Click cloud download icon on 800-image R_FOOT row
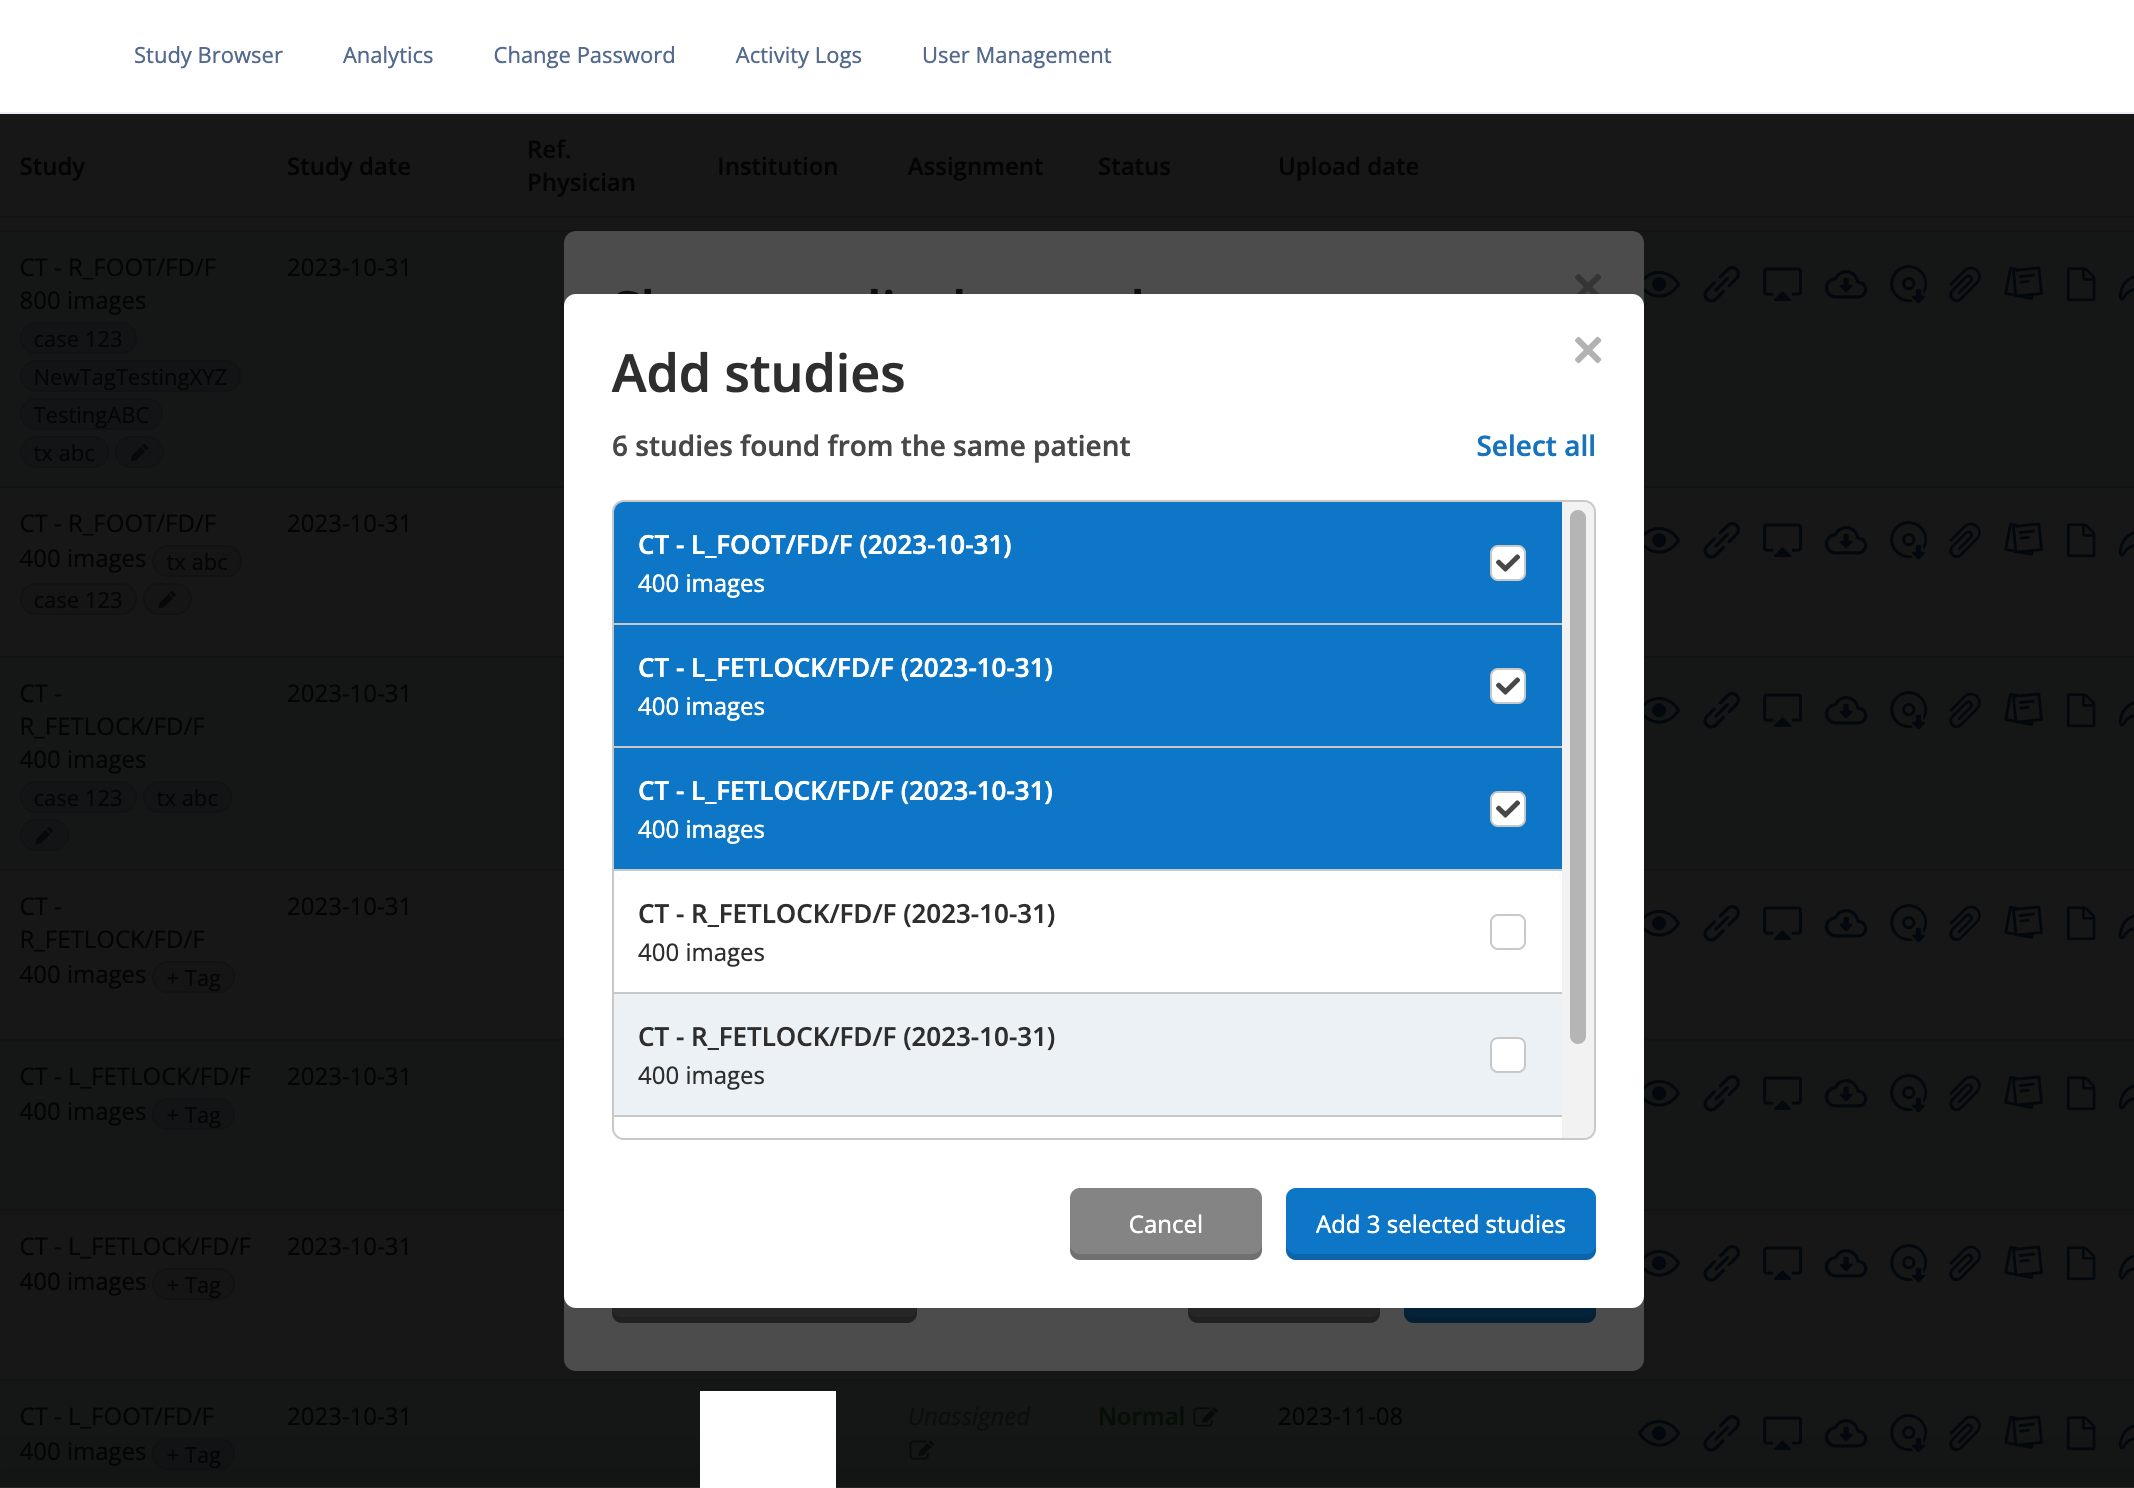Screen dimensions: 2134x1488 tap(1845, 285)
